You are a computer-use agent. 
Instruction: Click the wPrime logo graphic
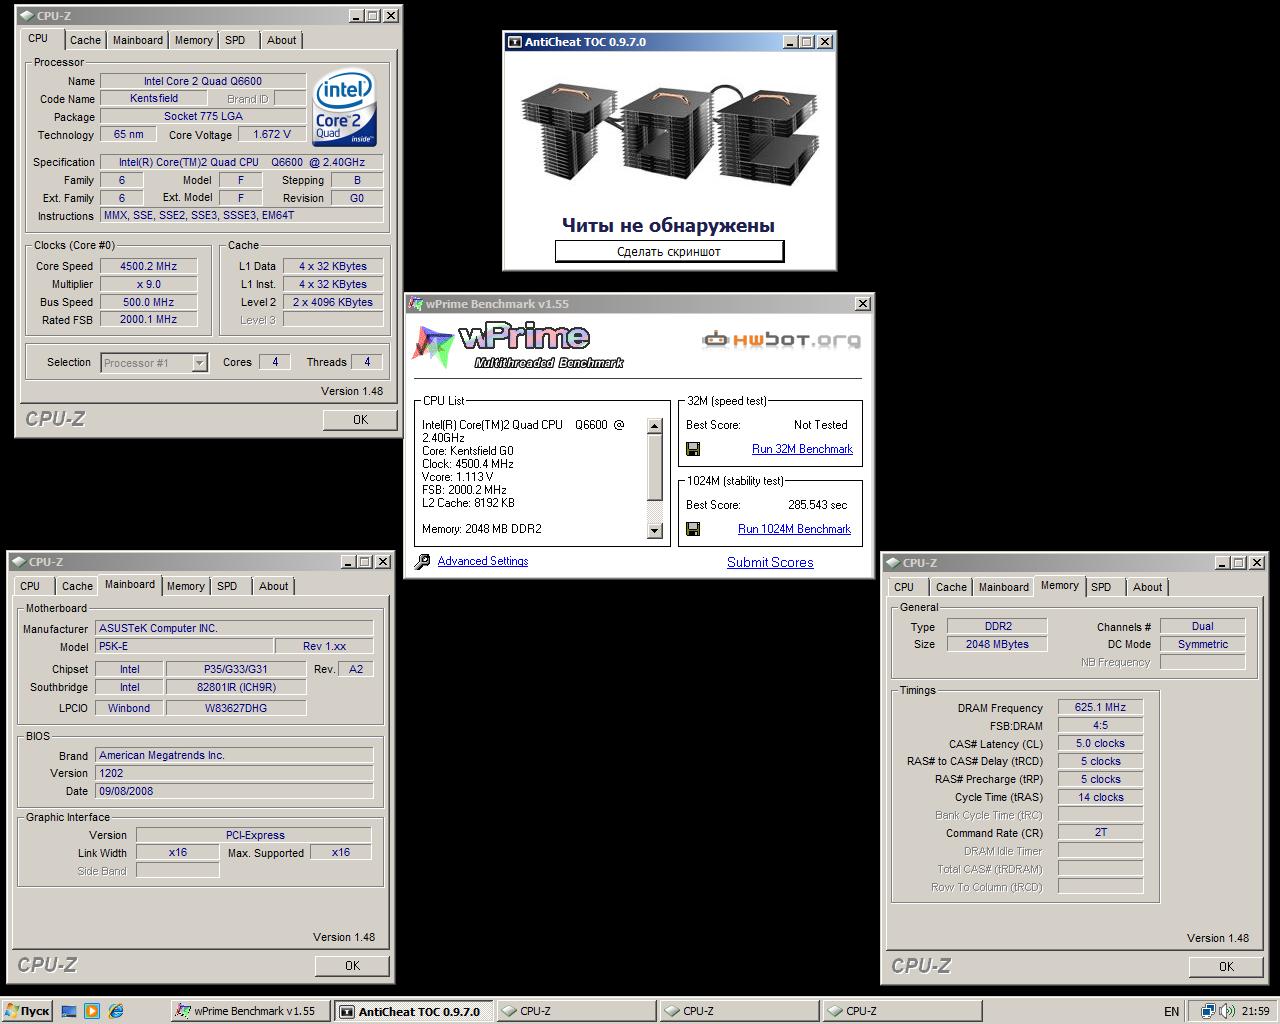click(519, 346)
